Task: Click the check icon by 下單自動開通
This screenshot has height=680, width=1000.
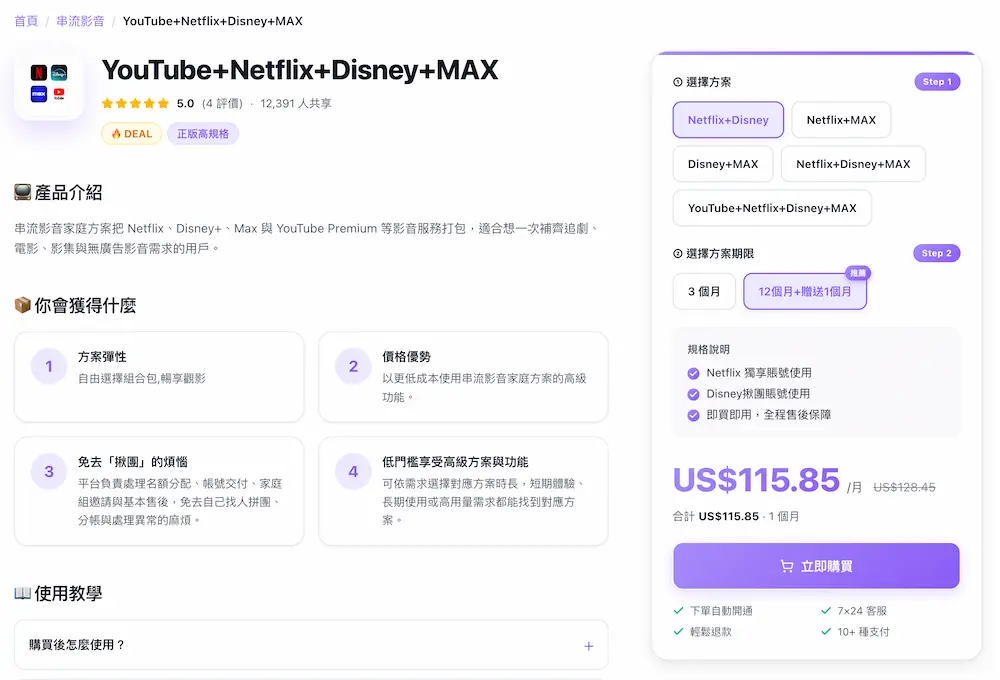Action: coord(679,610)
